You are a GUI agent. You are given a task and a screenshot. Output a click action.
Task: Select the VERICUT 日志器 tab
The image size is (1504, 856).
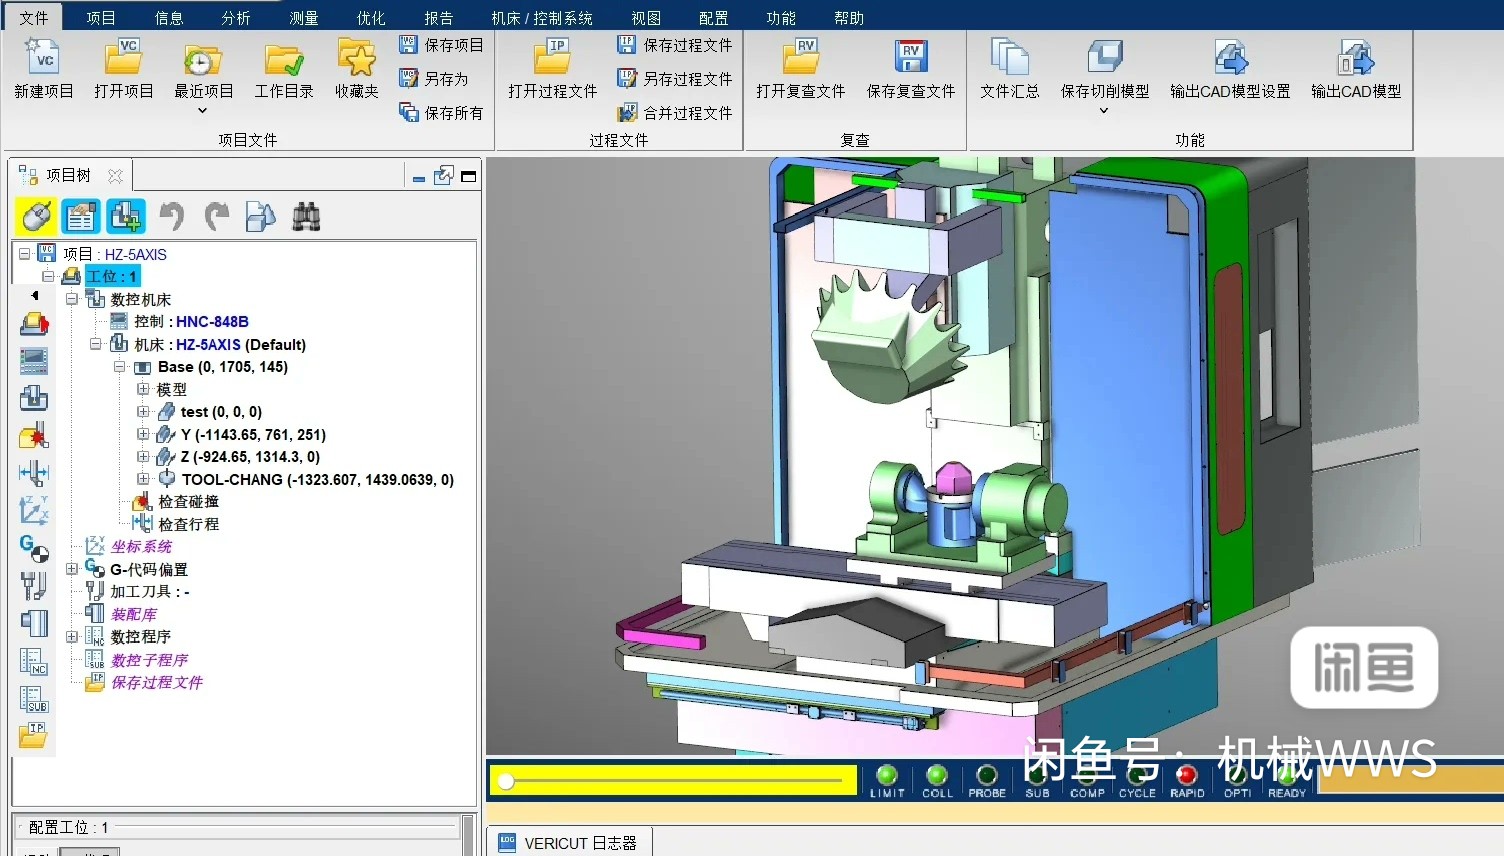click(x=569, y=843)
